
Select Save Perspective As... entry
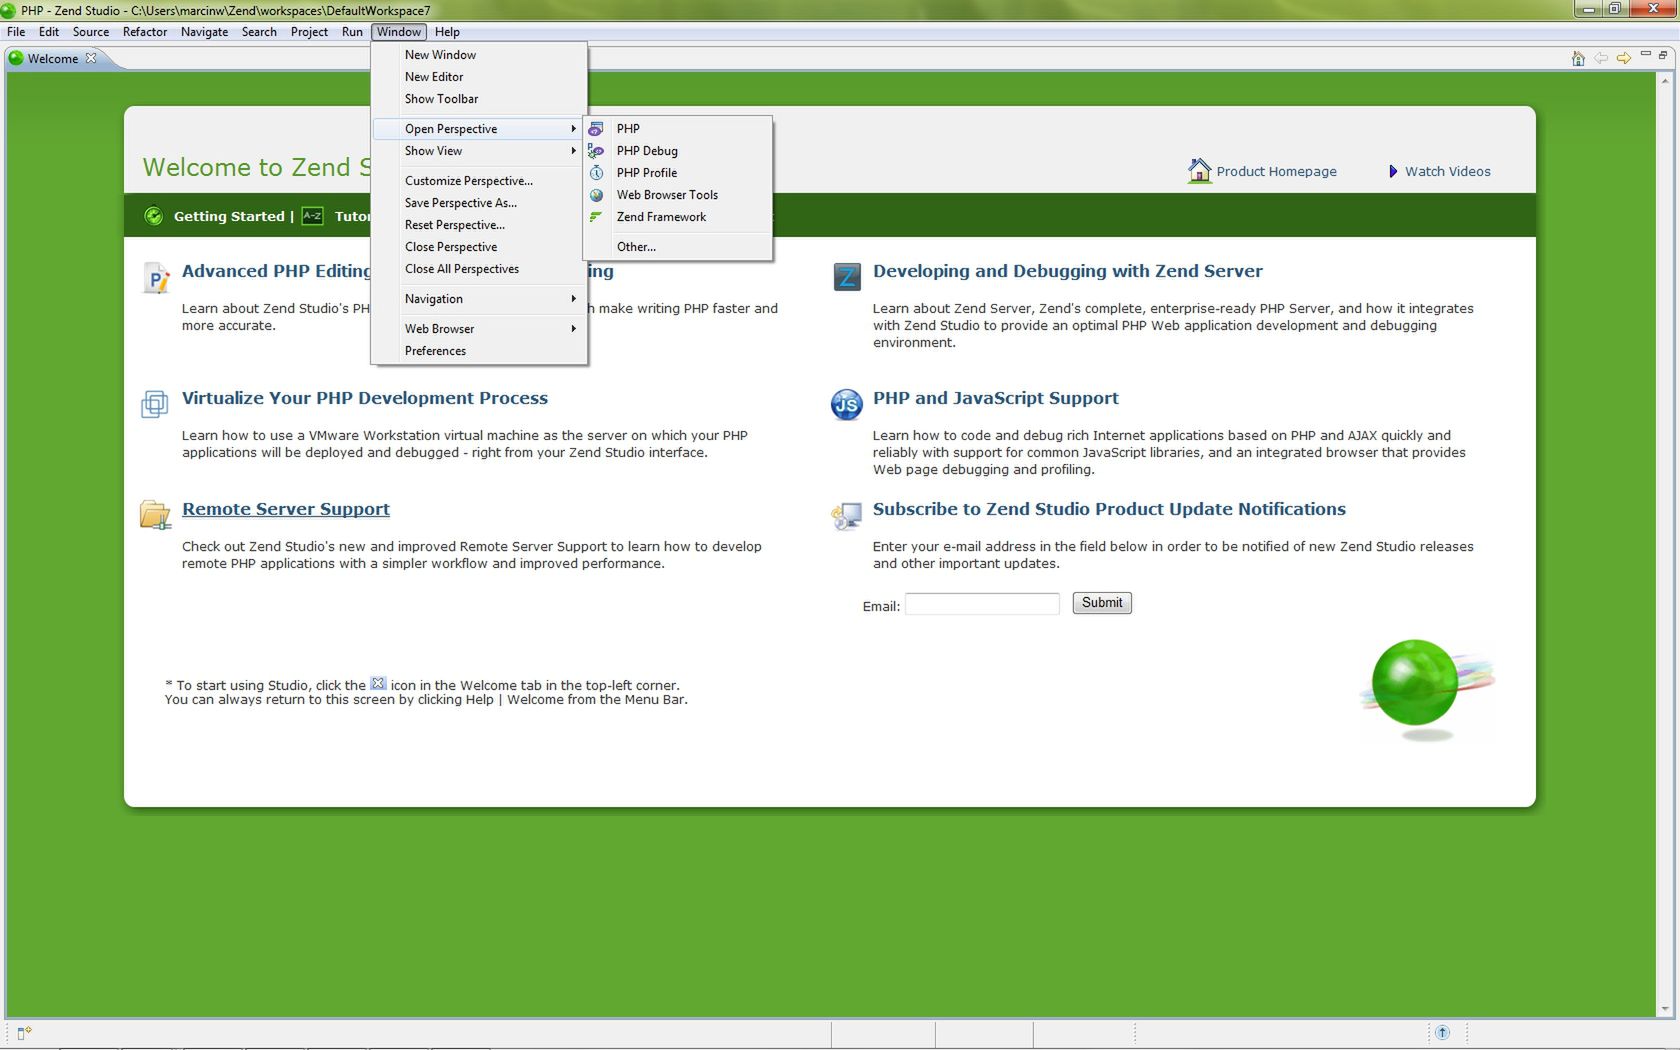[x=479, y=203]
